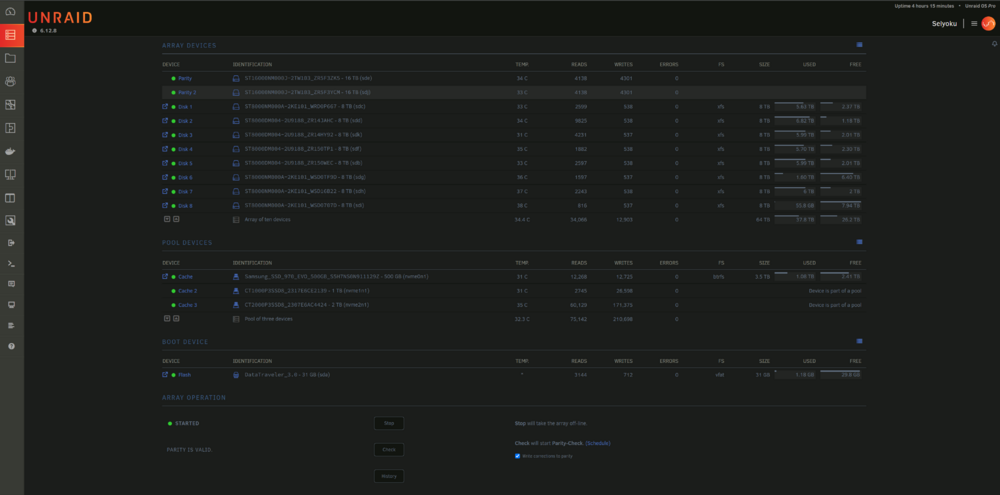Click the drive icon beside Disk 4 identification
This screenshot has height=495, width=1000.
tap(236, 149)
